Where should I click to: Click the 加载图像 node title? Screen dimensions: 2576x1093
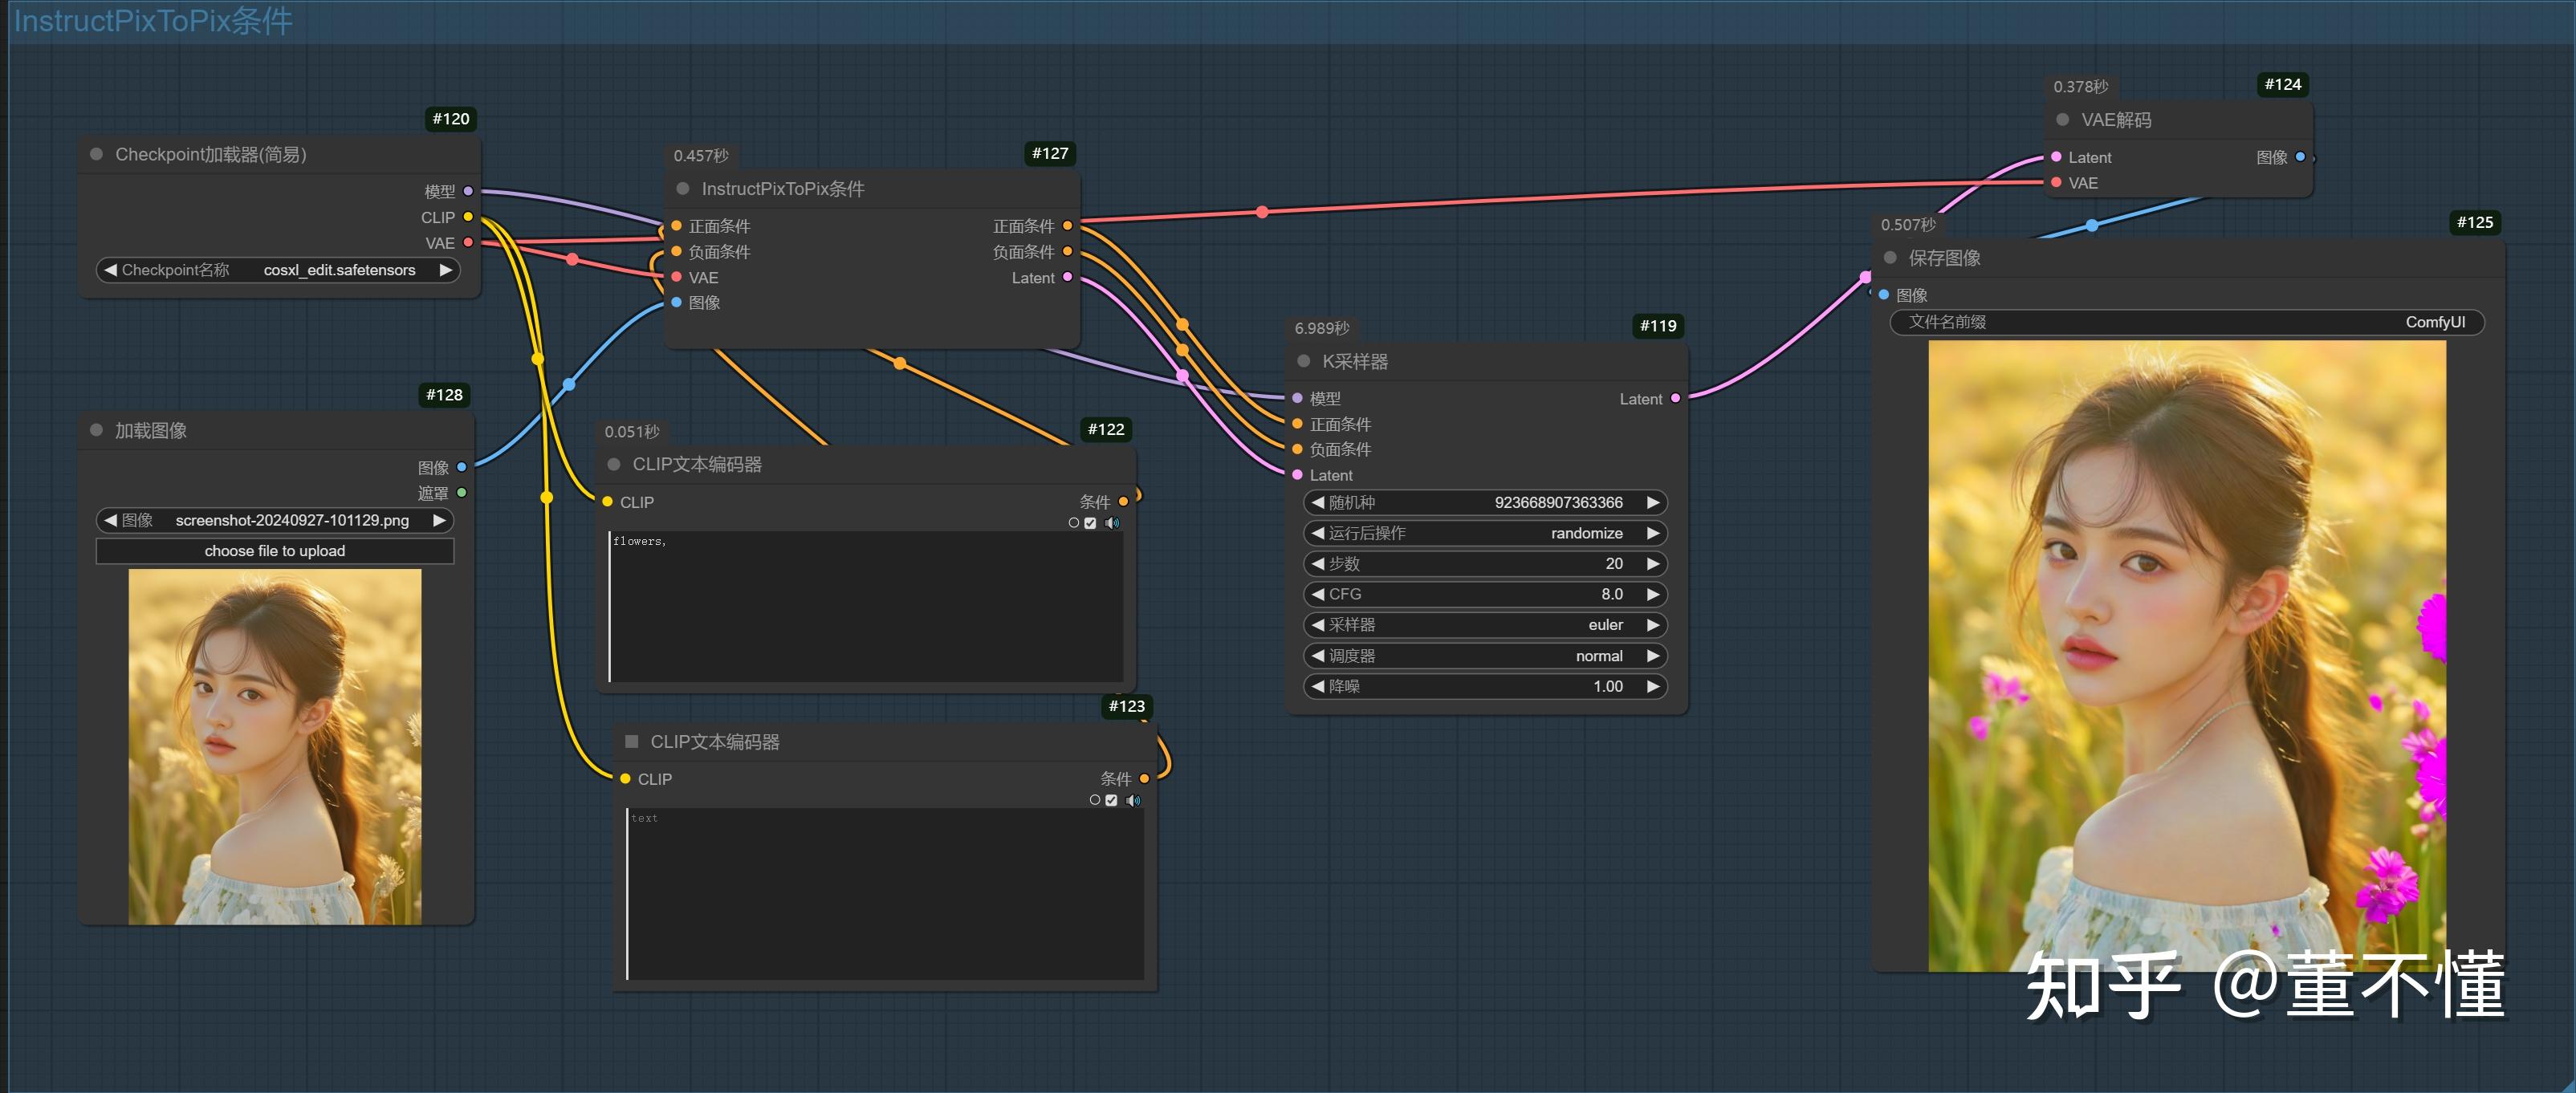[151, 430]
